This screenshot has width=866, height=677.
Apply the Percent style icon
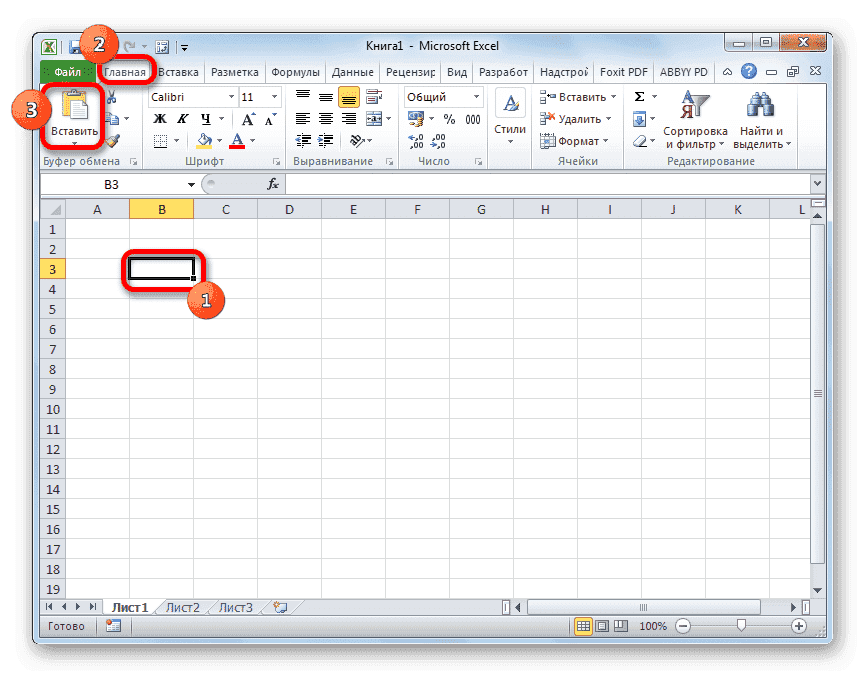(x=450, y=117)
